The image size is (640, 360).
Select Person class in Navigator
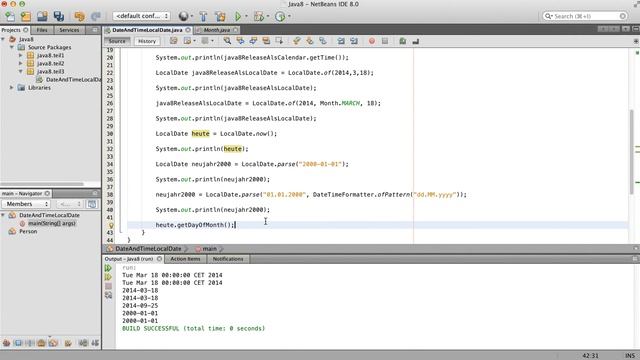click(x=28, y=231)
